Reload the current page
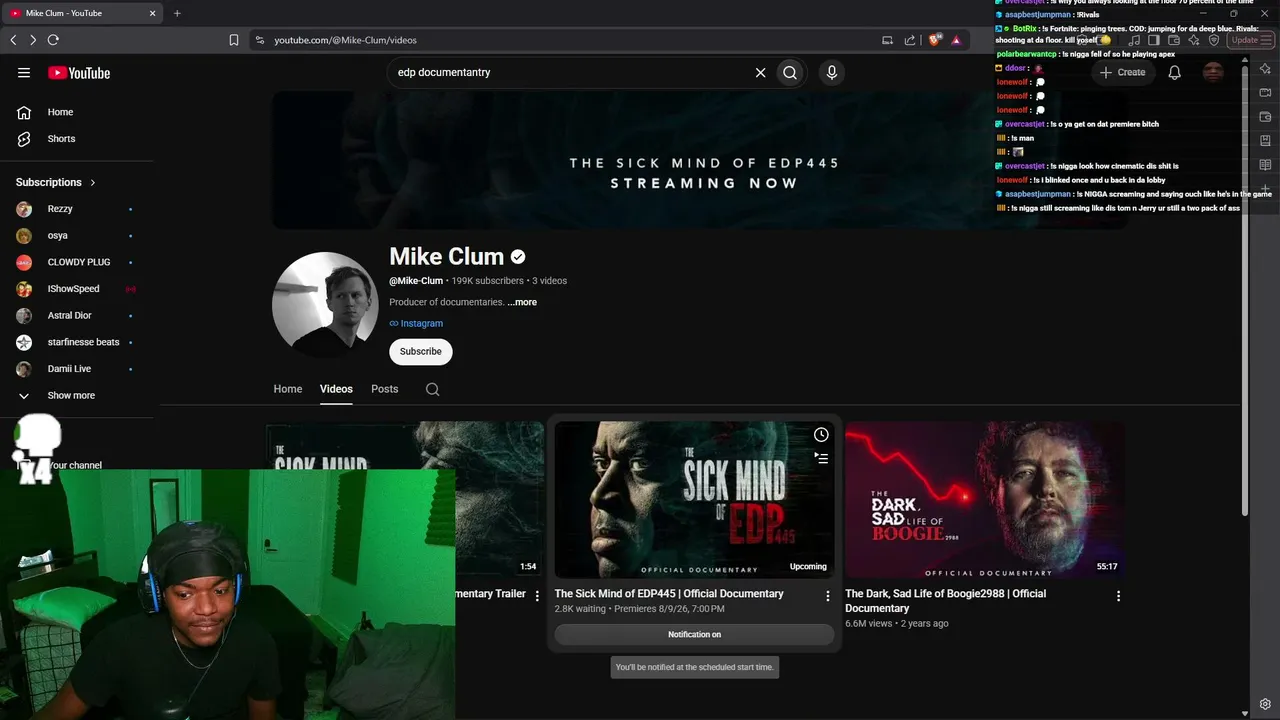Viewport: 1280px width, 720px height. click(53, 40)
